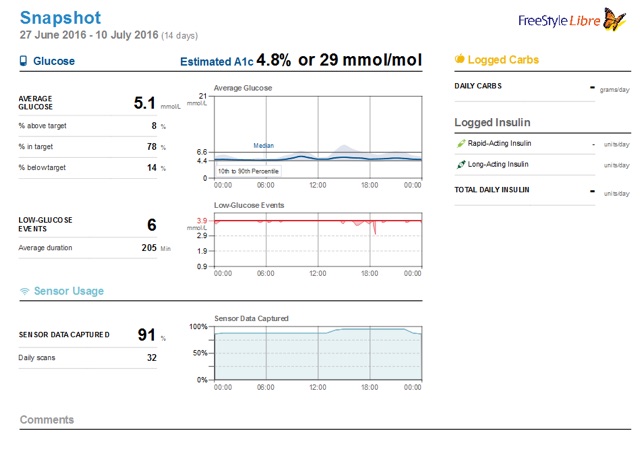The image size is (640, 450).
Task: Click the 50% axis label on sensor chart
Action: 200,353
